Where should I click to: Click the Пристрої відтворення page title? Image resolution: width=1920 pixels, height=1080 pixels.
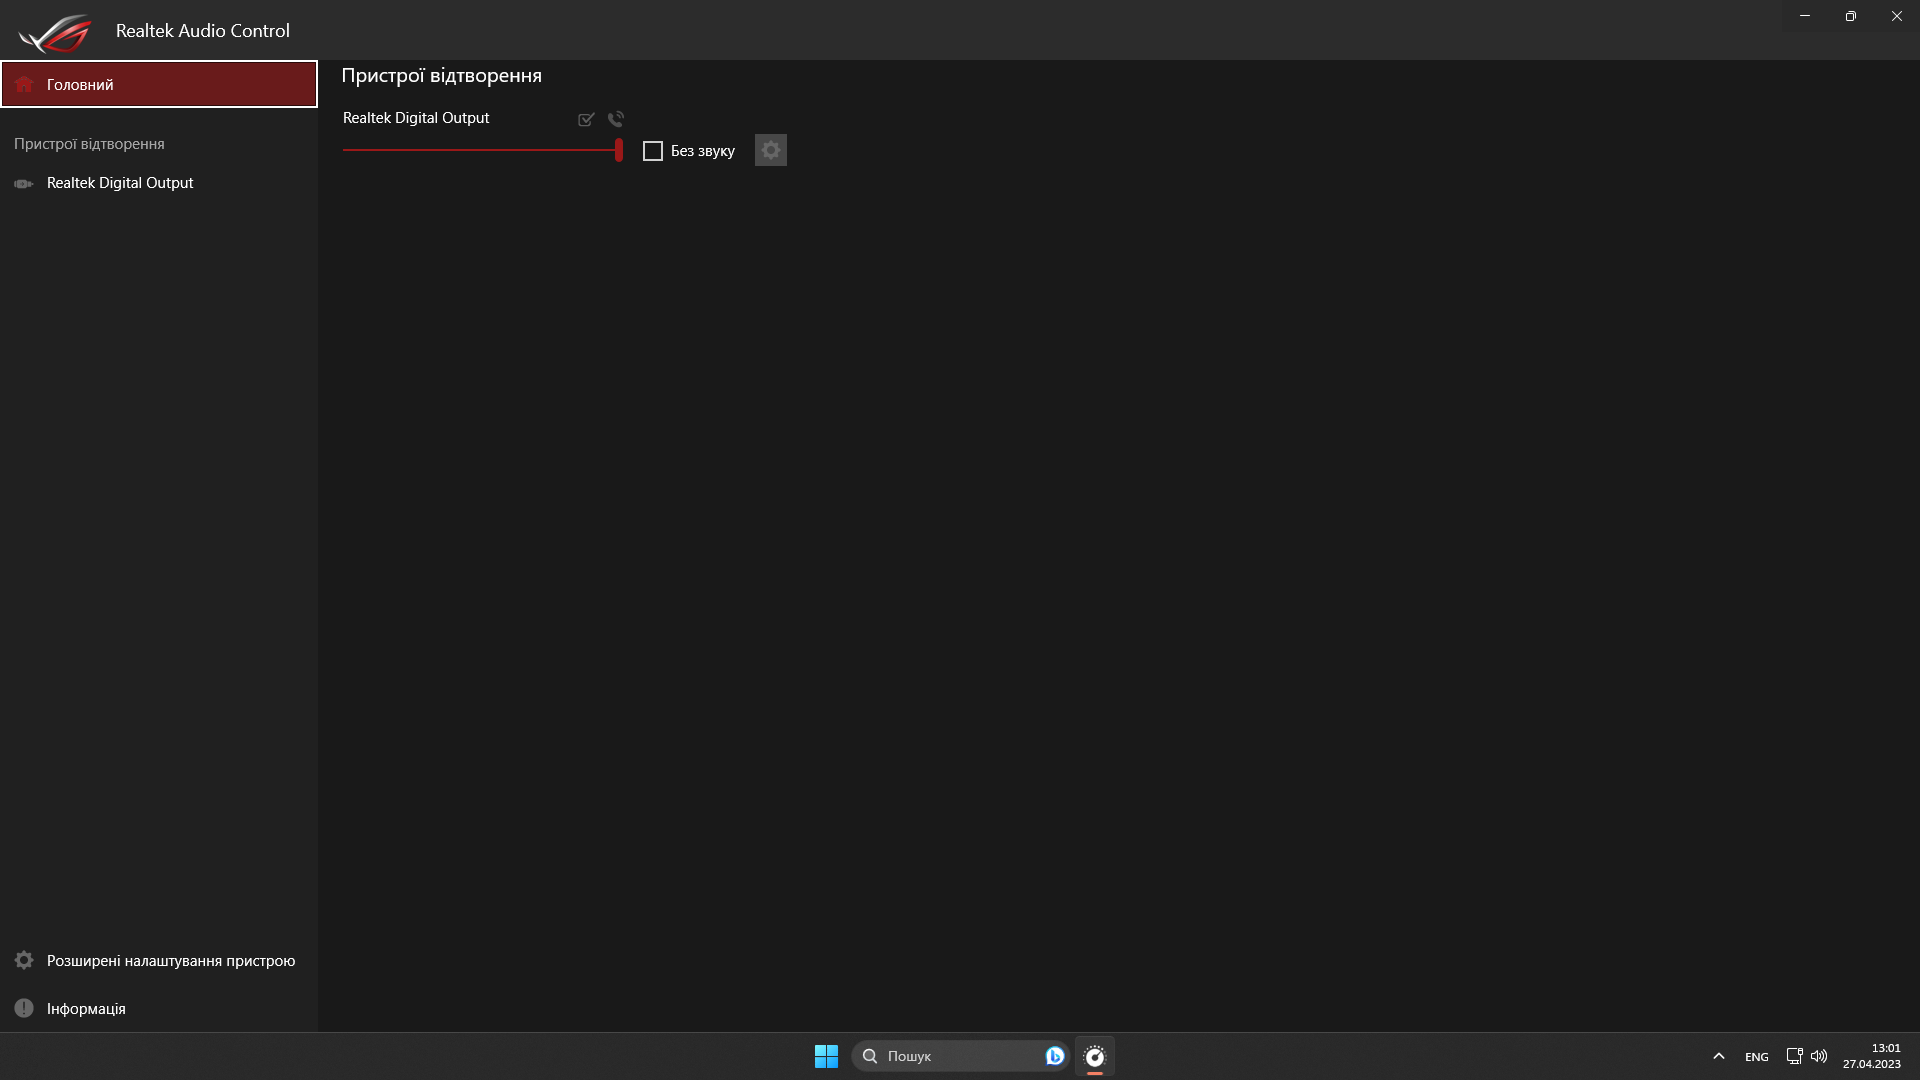pyautogui.click(x=441, y=76)
